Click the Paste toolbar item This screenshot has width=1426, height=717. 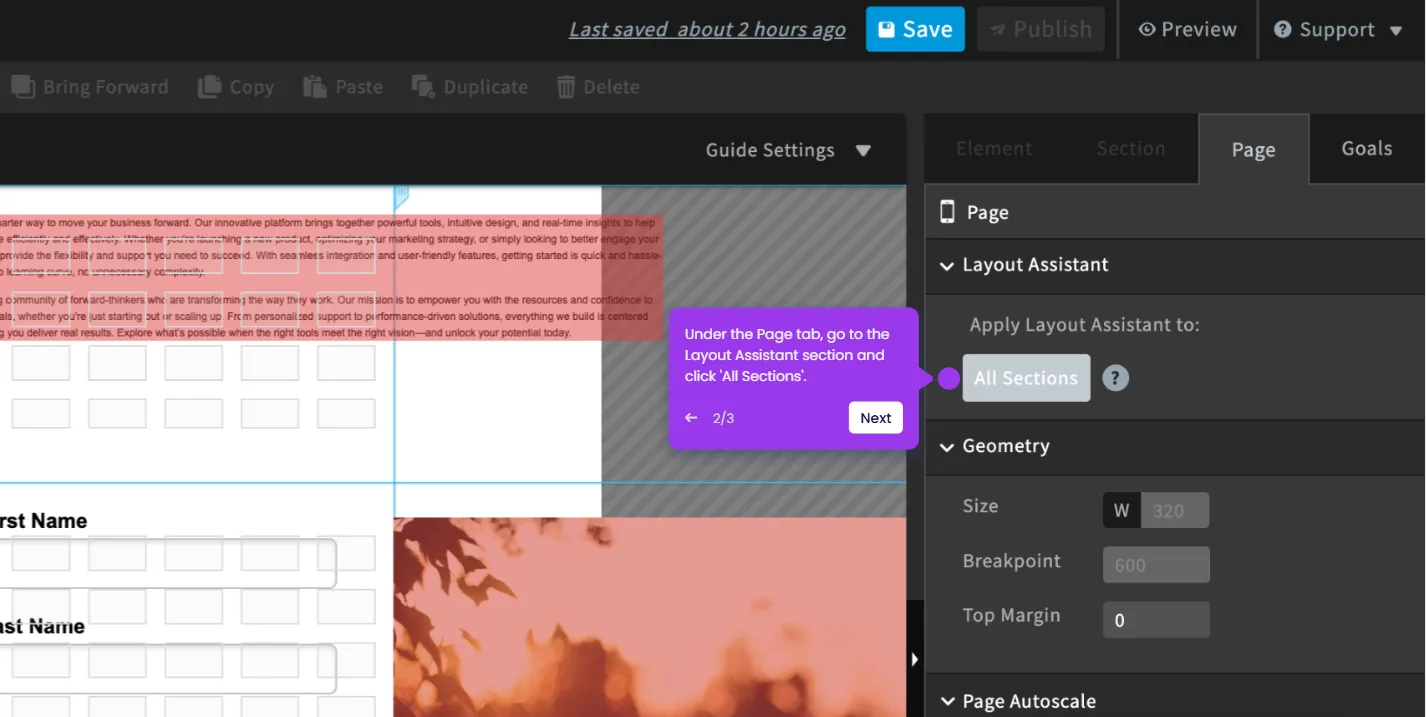(343, 87)
